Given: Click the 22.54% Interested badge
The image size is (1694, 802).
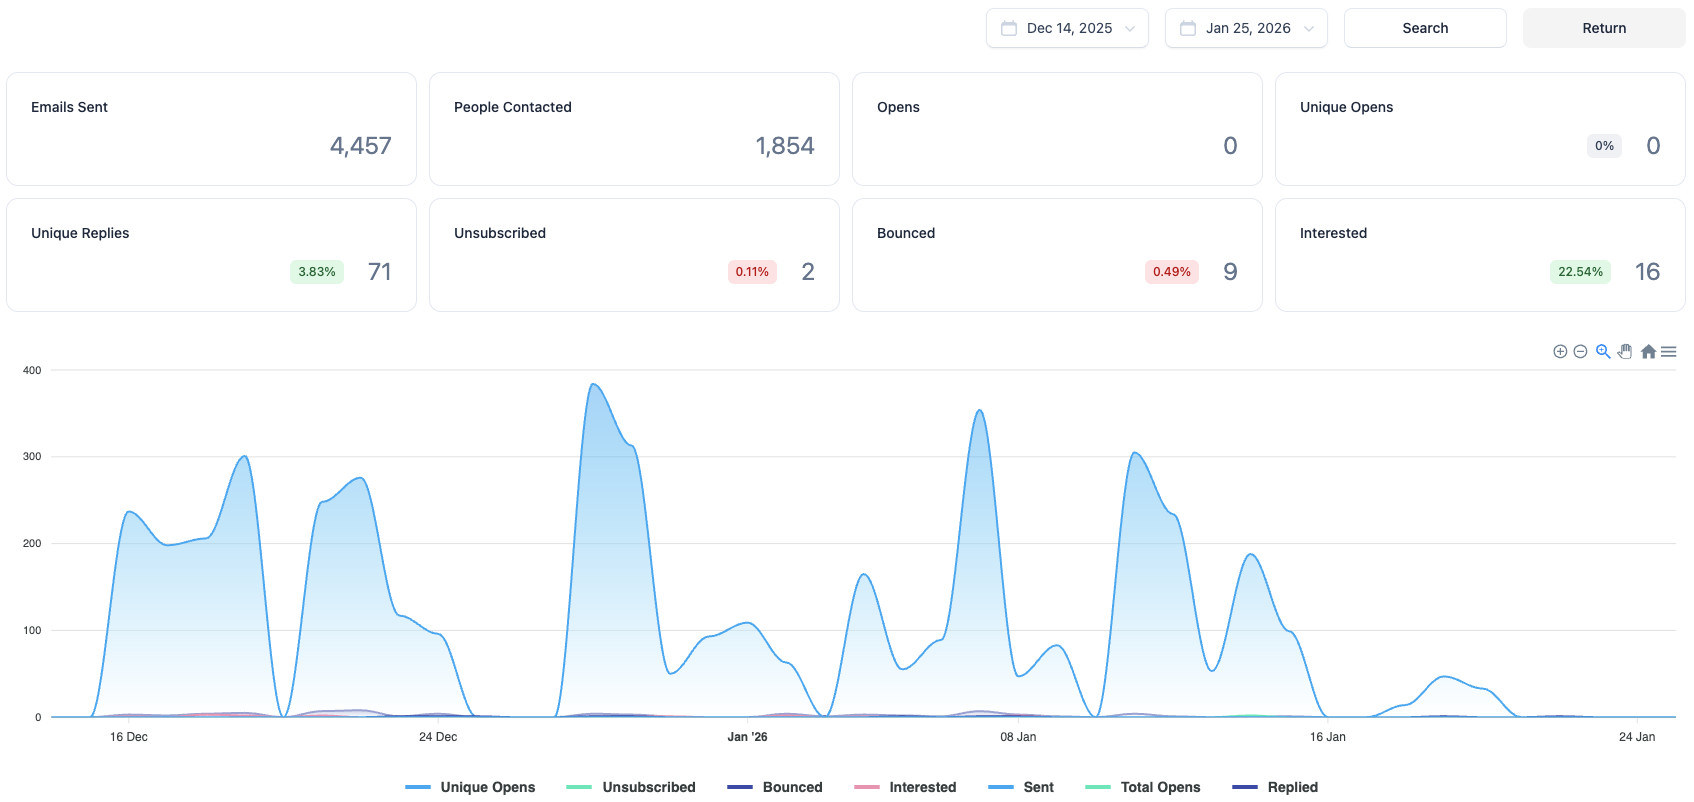Looking at the screenshot, I should click(x=1580, y=272).
